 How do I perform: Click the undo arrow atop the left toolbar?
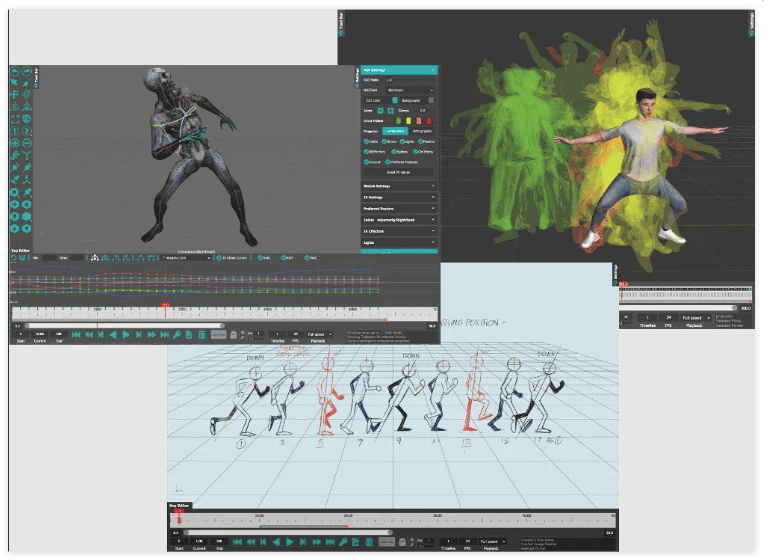[x=15, y=71]
